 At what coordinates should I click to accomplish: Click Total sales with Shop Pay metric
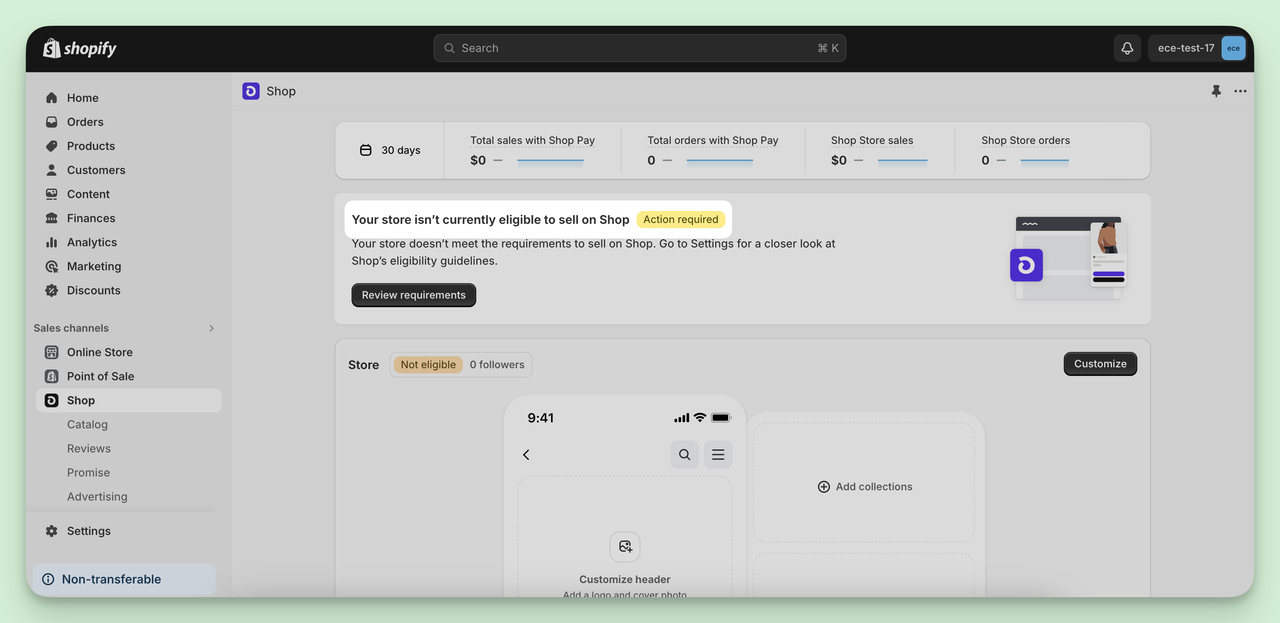pos(532,151)
